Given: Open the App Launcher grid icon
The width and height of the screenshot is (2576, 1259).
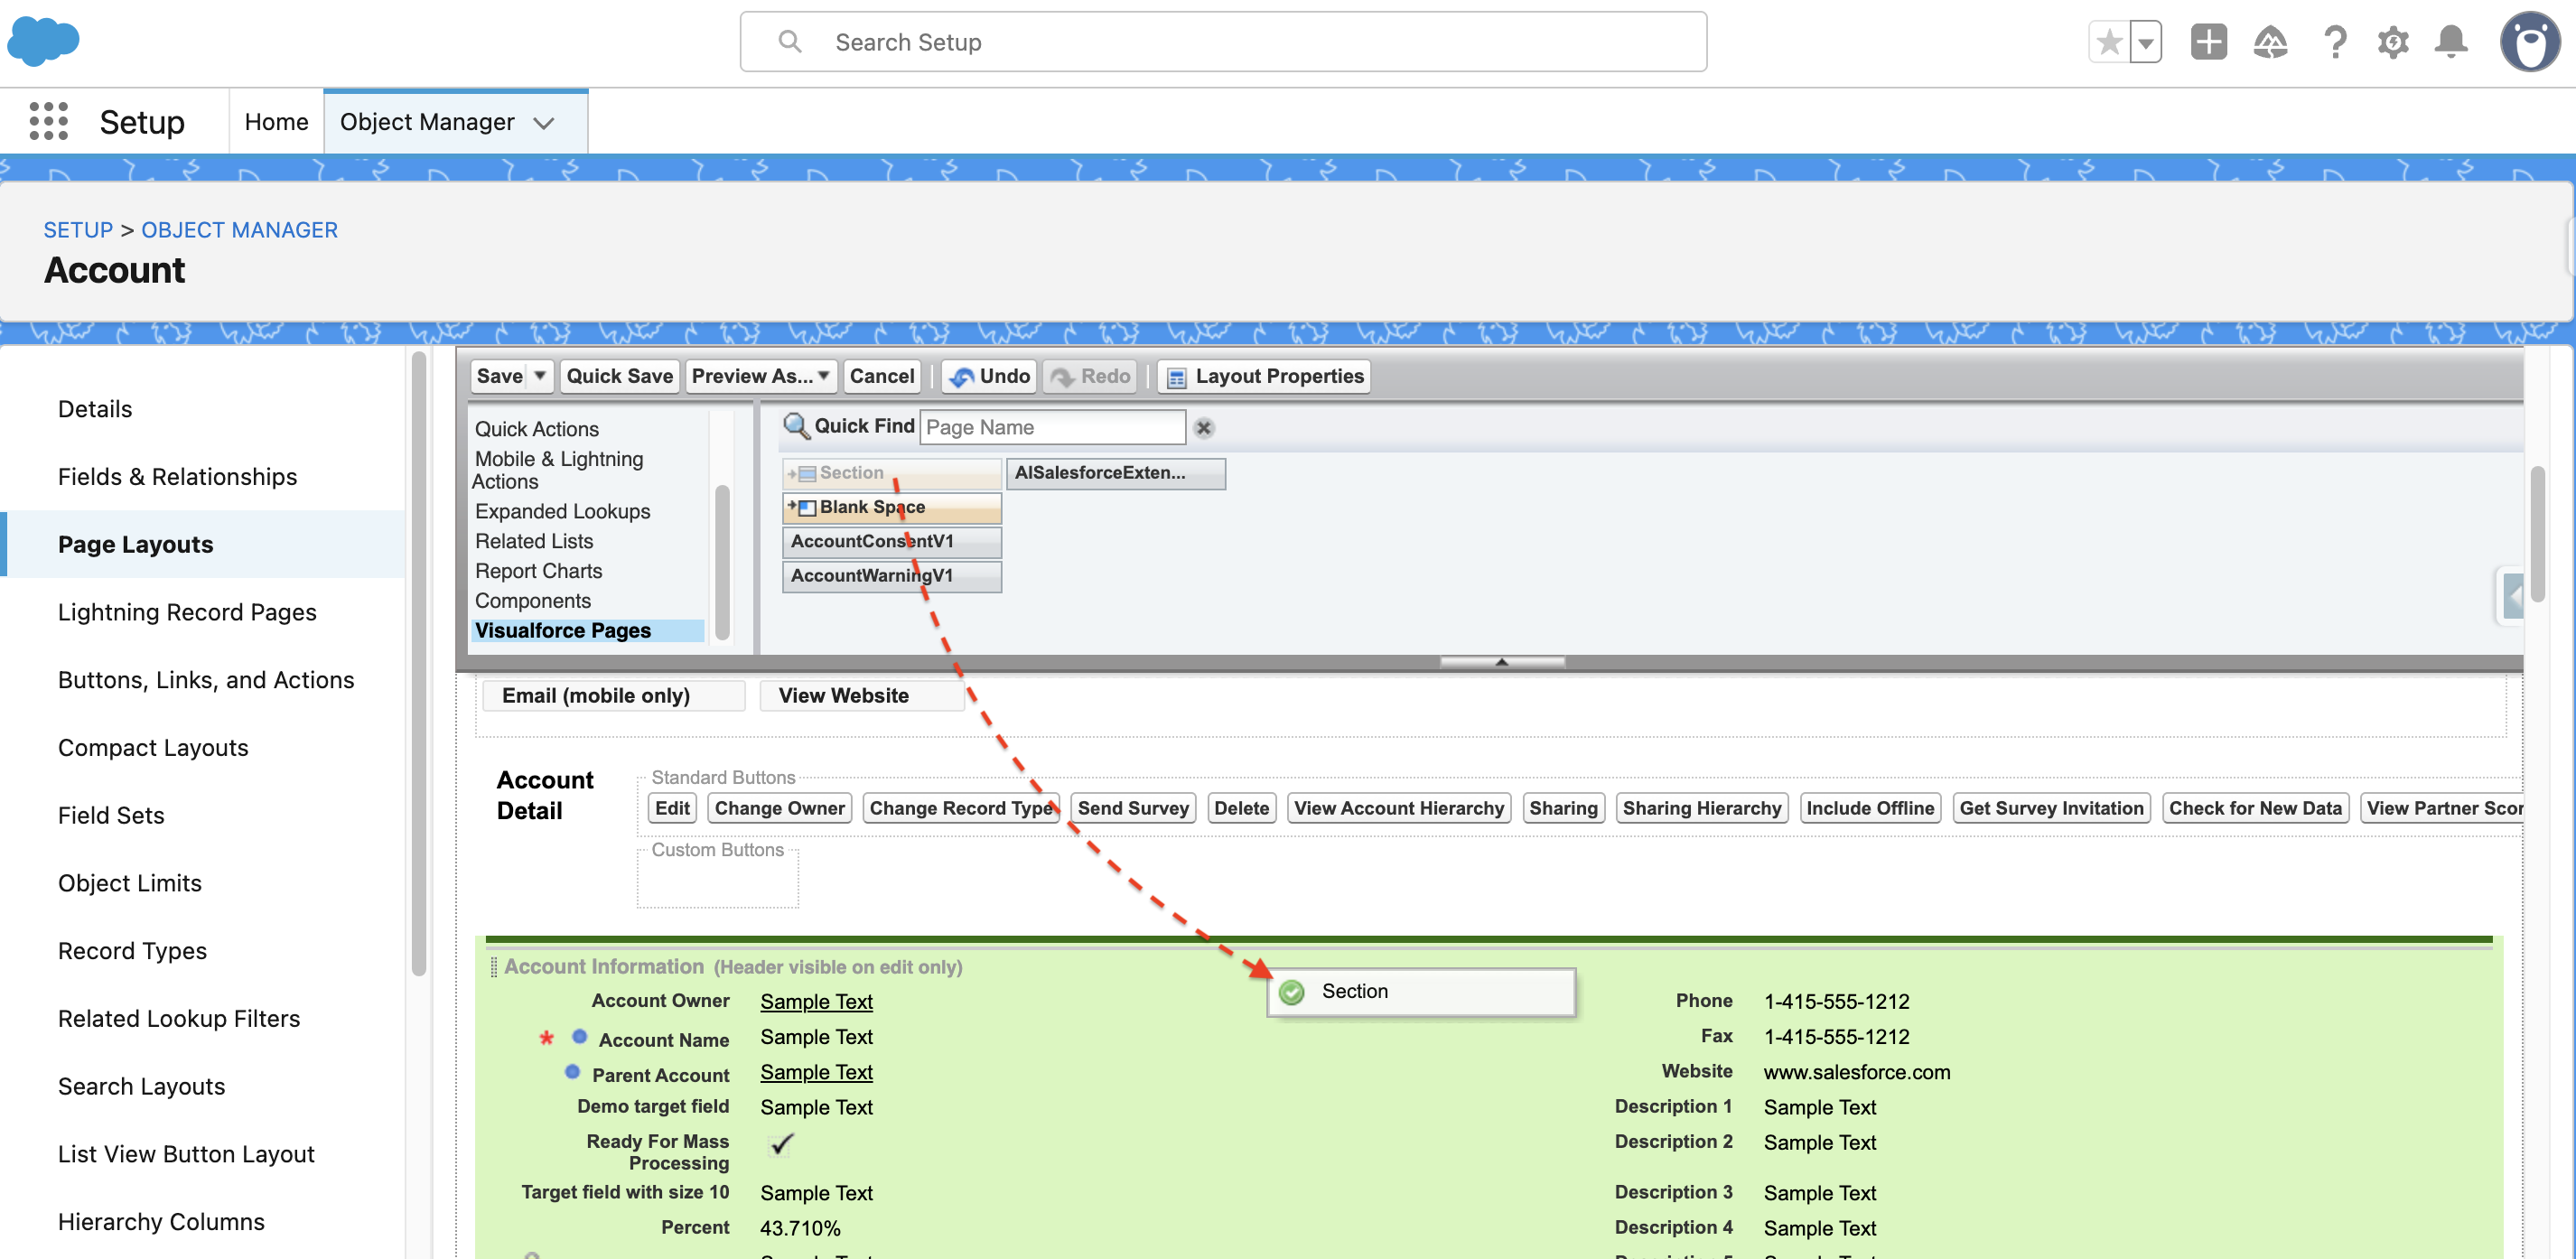Looking at the screenshot, I should point(48,121).
